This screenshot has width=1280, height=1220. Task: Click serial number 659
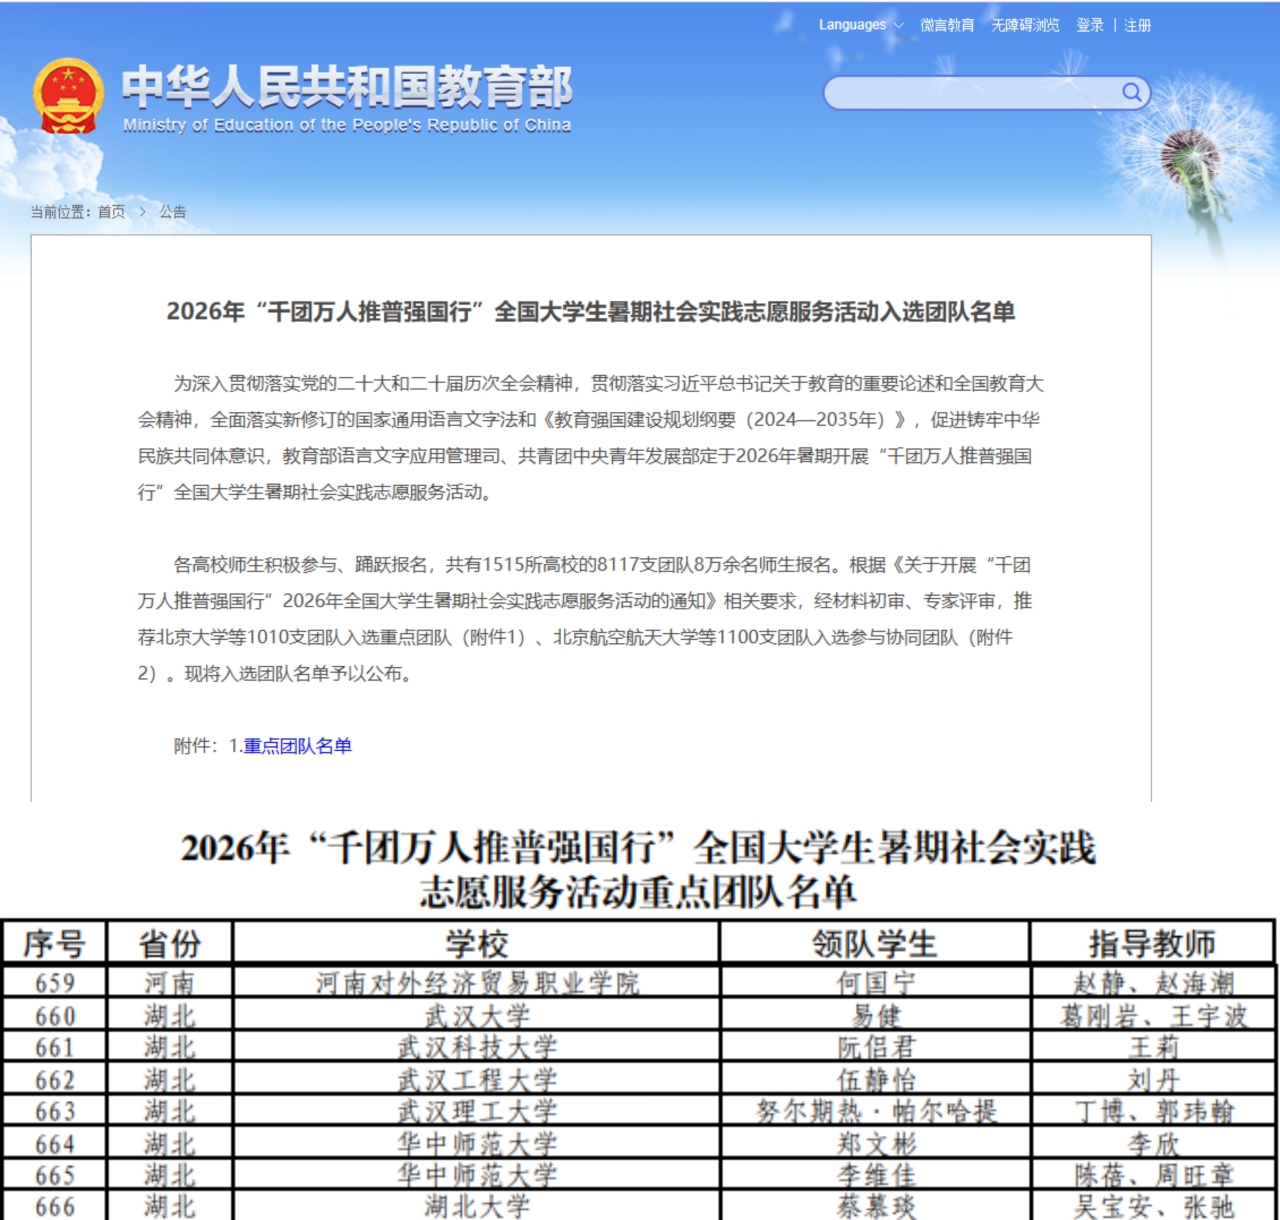pos(55,983)
